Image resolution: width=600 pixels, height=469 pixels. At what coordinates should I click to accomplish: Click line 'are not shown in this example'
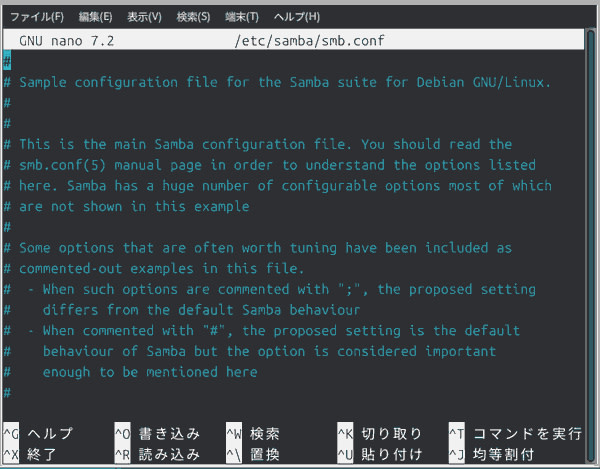[126, 207]
